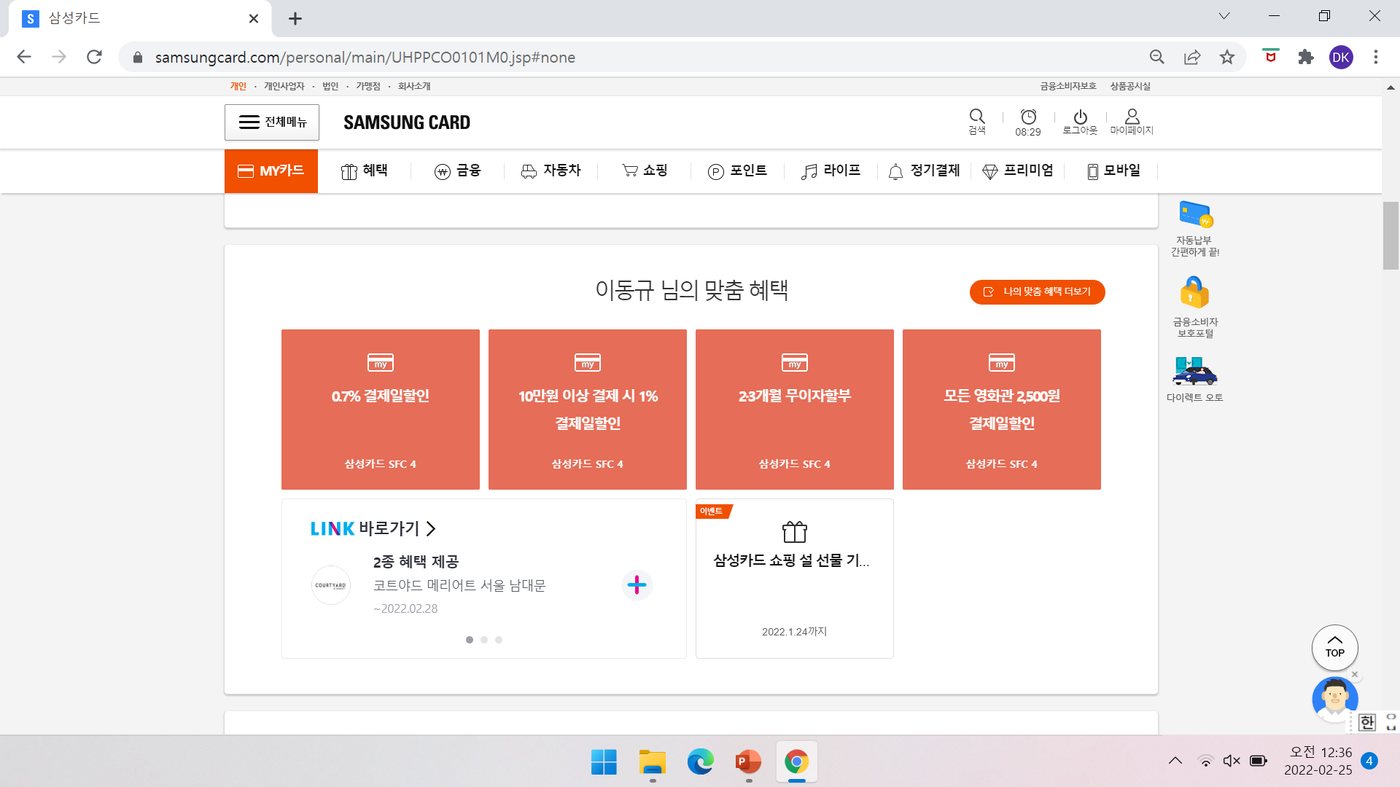This screenshot has height=787, width=1400.
Task: Expand the tab search chevron
Action: 1225,16
